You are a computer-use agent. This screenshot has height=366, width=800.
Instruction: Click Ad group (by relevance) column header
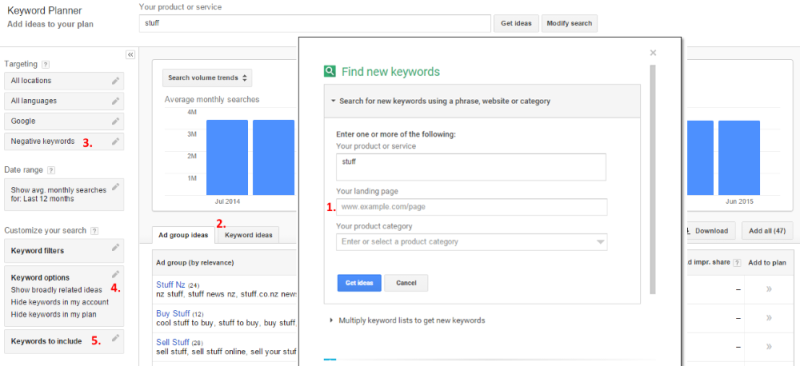(x=195, y=262)
